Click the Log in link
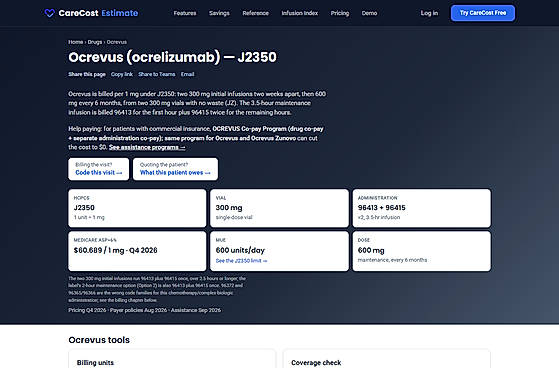Screen dimensions: 559x368 [429, 13]
